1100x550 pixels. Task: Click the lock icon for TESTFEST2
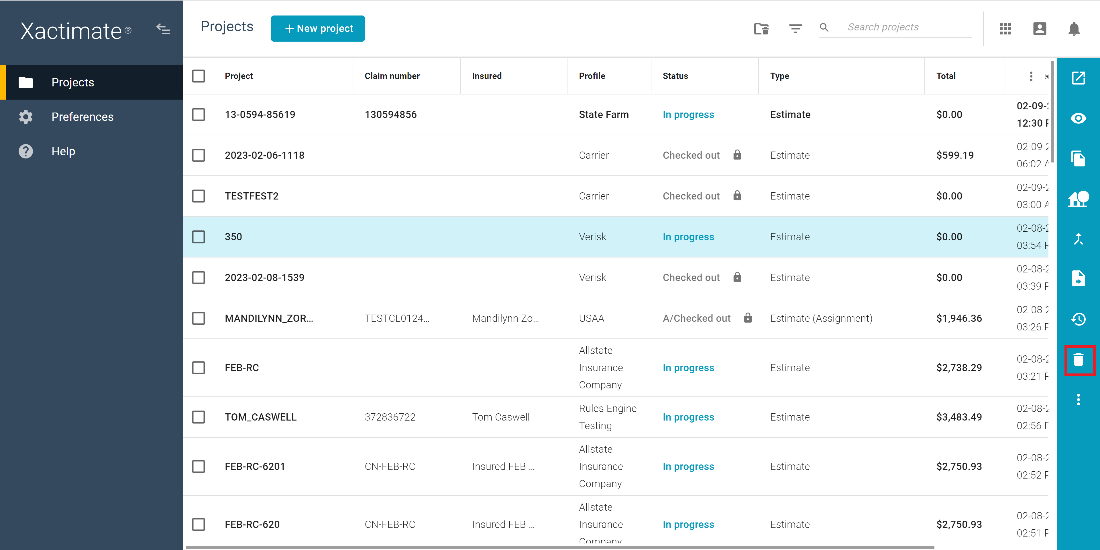point(737,195)
